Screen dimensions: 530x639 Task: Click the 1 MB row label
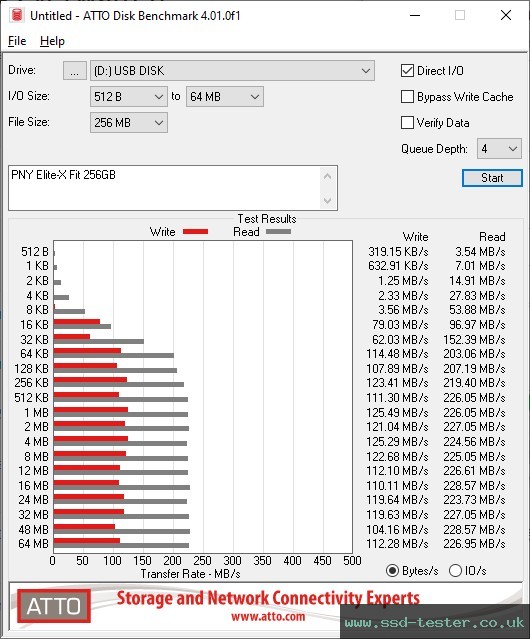point(36,413)
